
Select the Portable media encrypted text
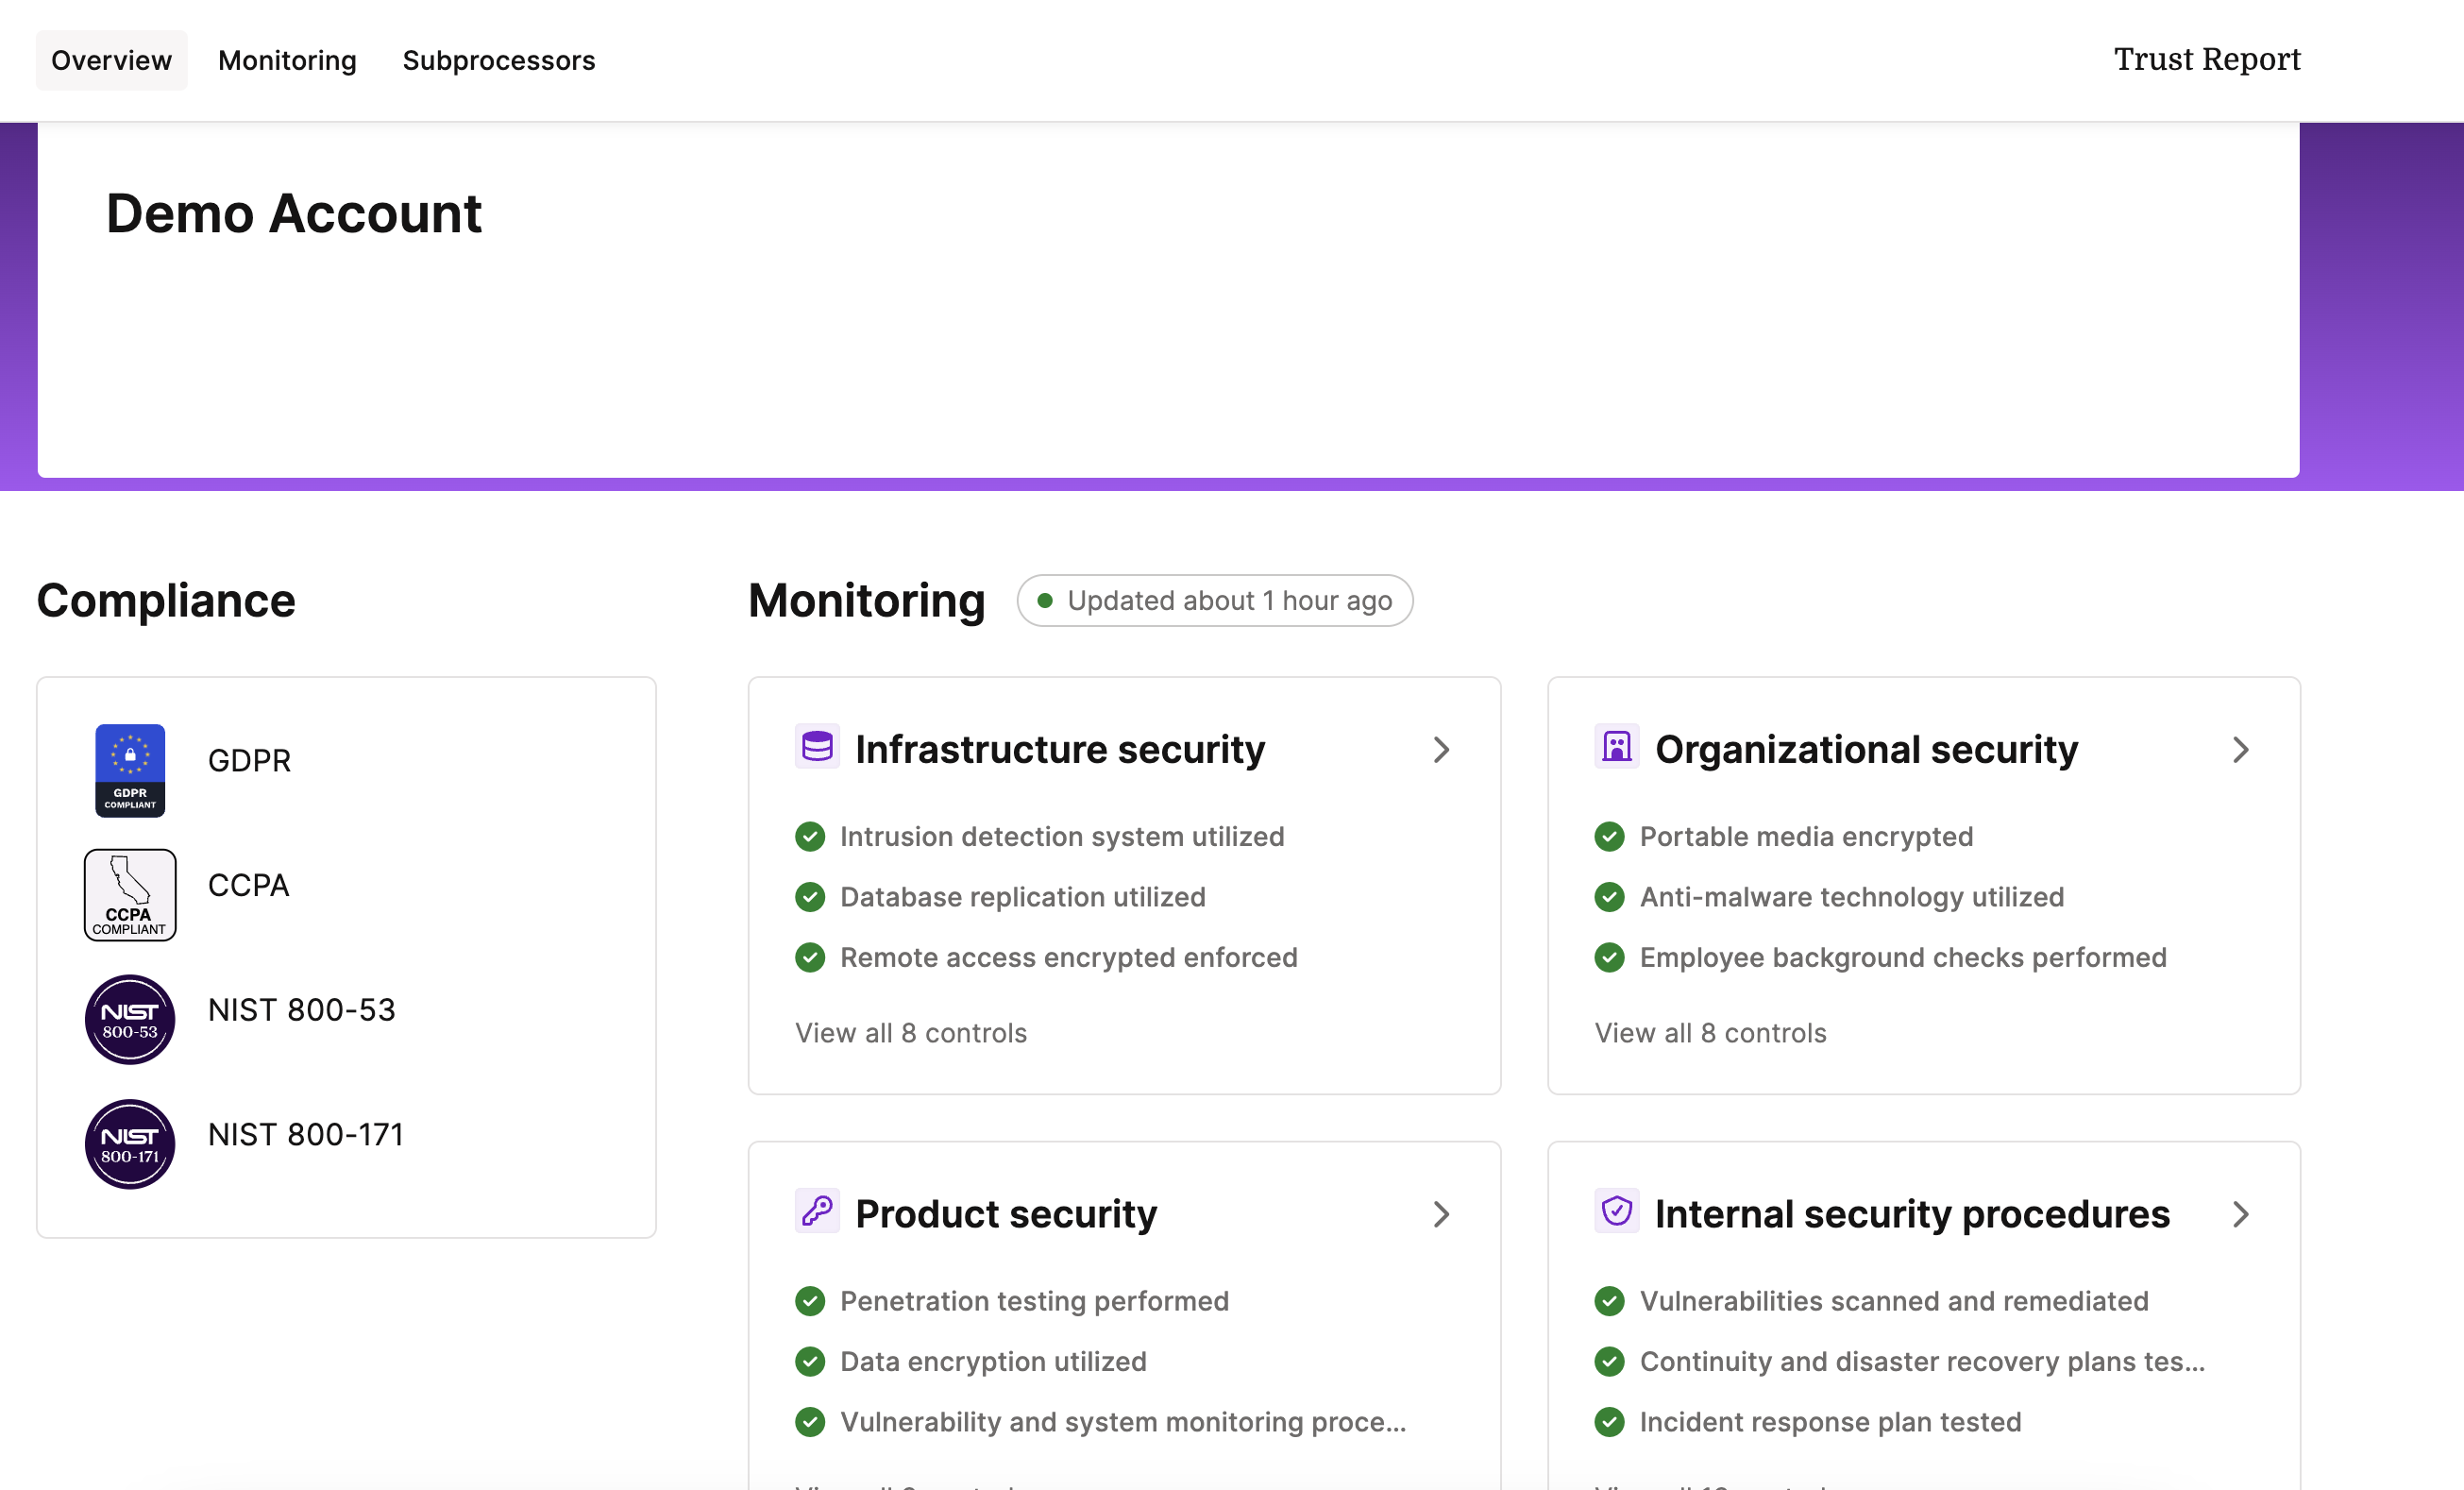click(x=1807, y=836)
